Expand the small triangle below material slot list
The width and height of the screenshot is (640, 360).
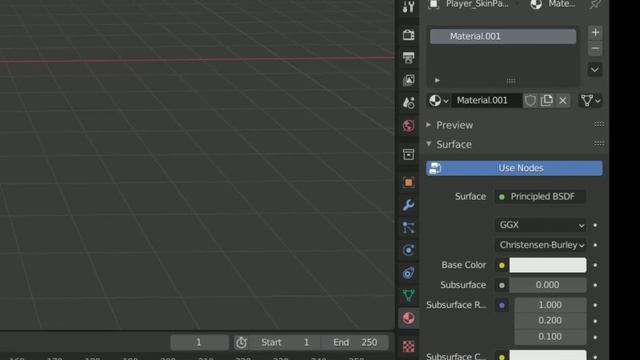[x=437, y=80]
